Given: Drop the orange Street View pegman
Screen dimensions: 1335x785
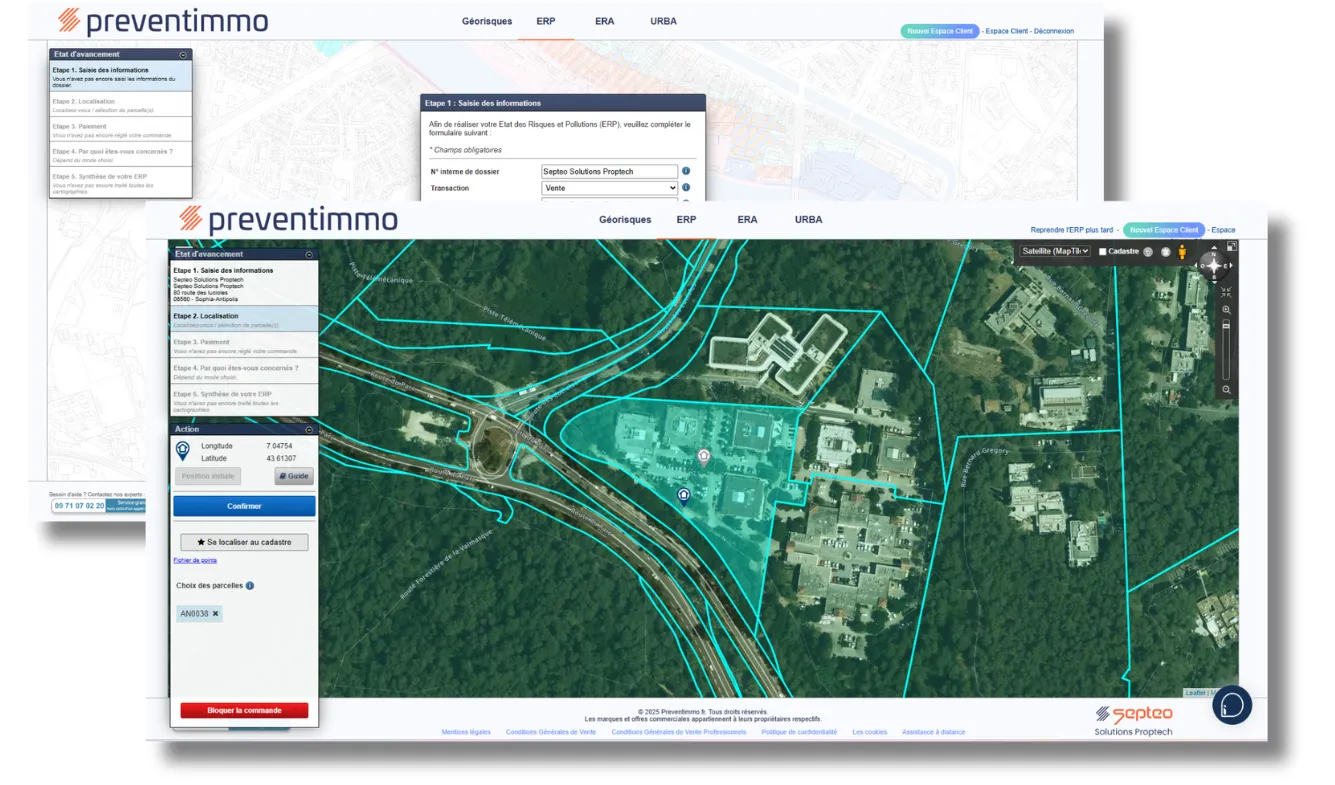Looking at the screenshot, I should [1182, 252].
